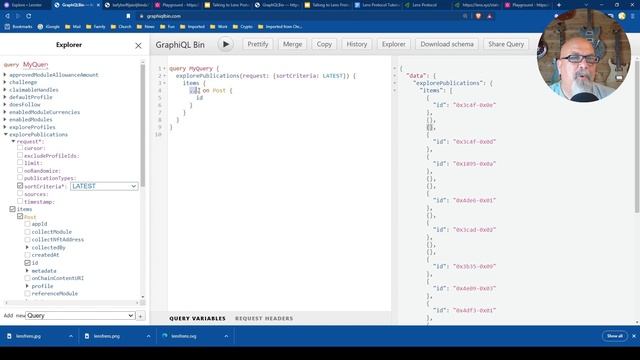The height and width of the screenshot is (360, 640).
Task: Click the Prettify button
Action: pos(258,44)
